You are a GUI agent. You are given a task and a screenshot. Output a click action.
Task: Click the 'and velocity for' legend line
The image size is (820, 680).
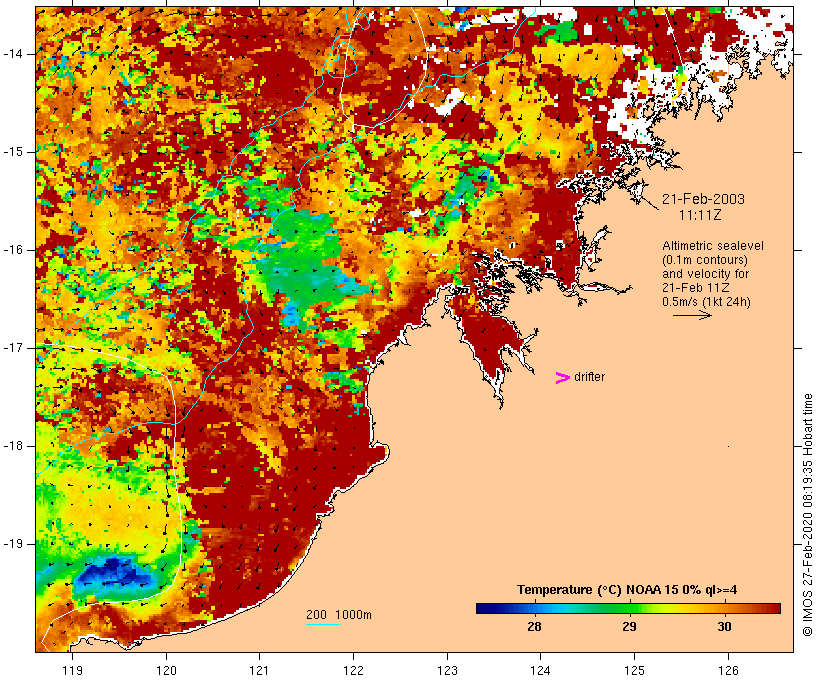705,274
